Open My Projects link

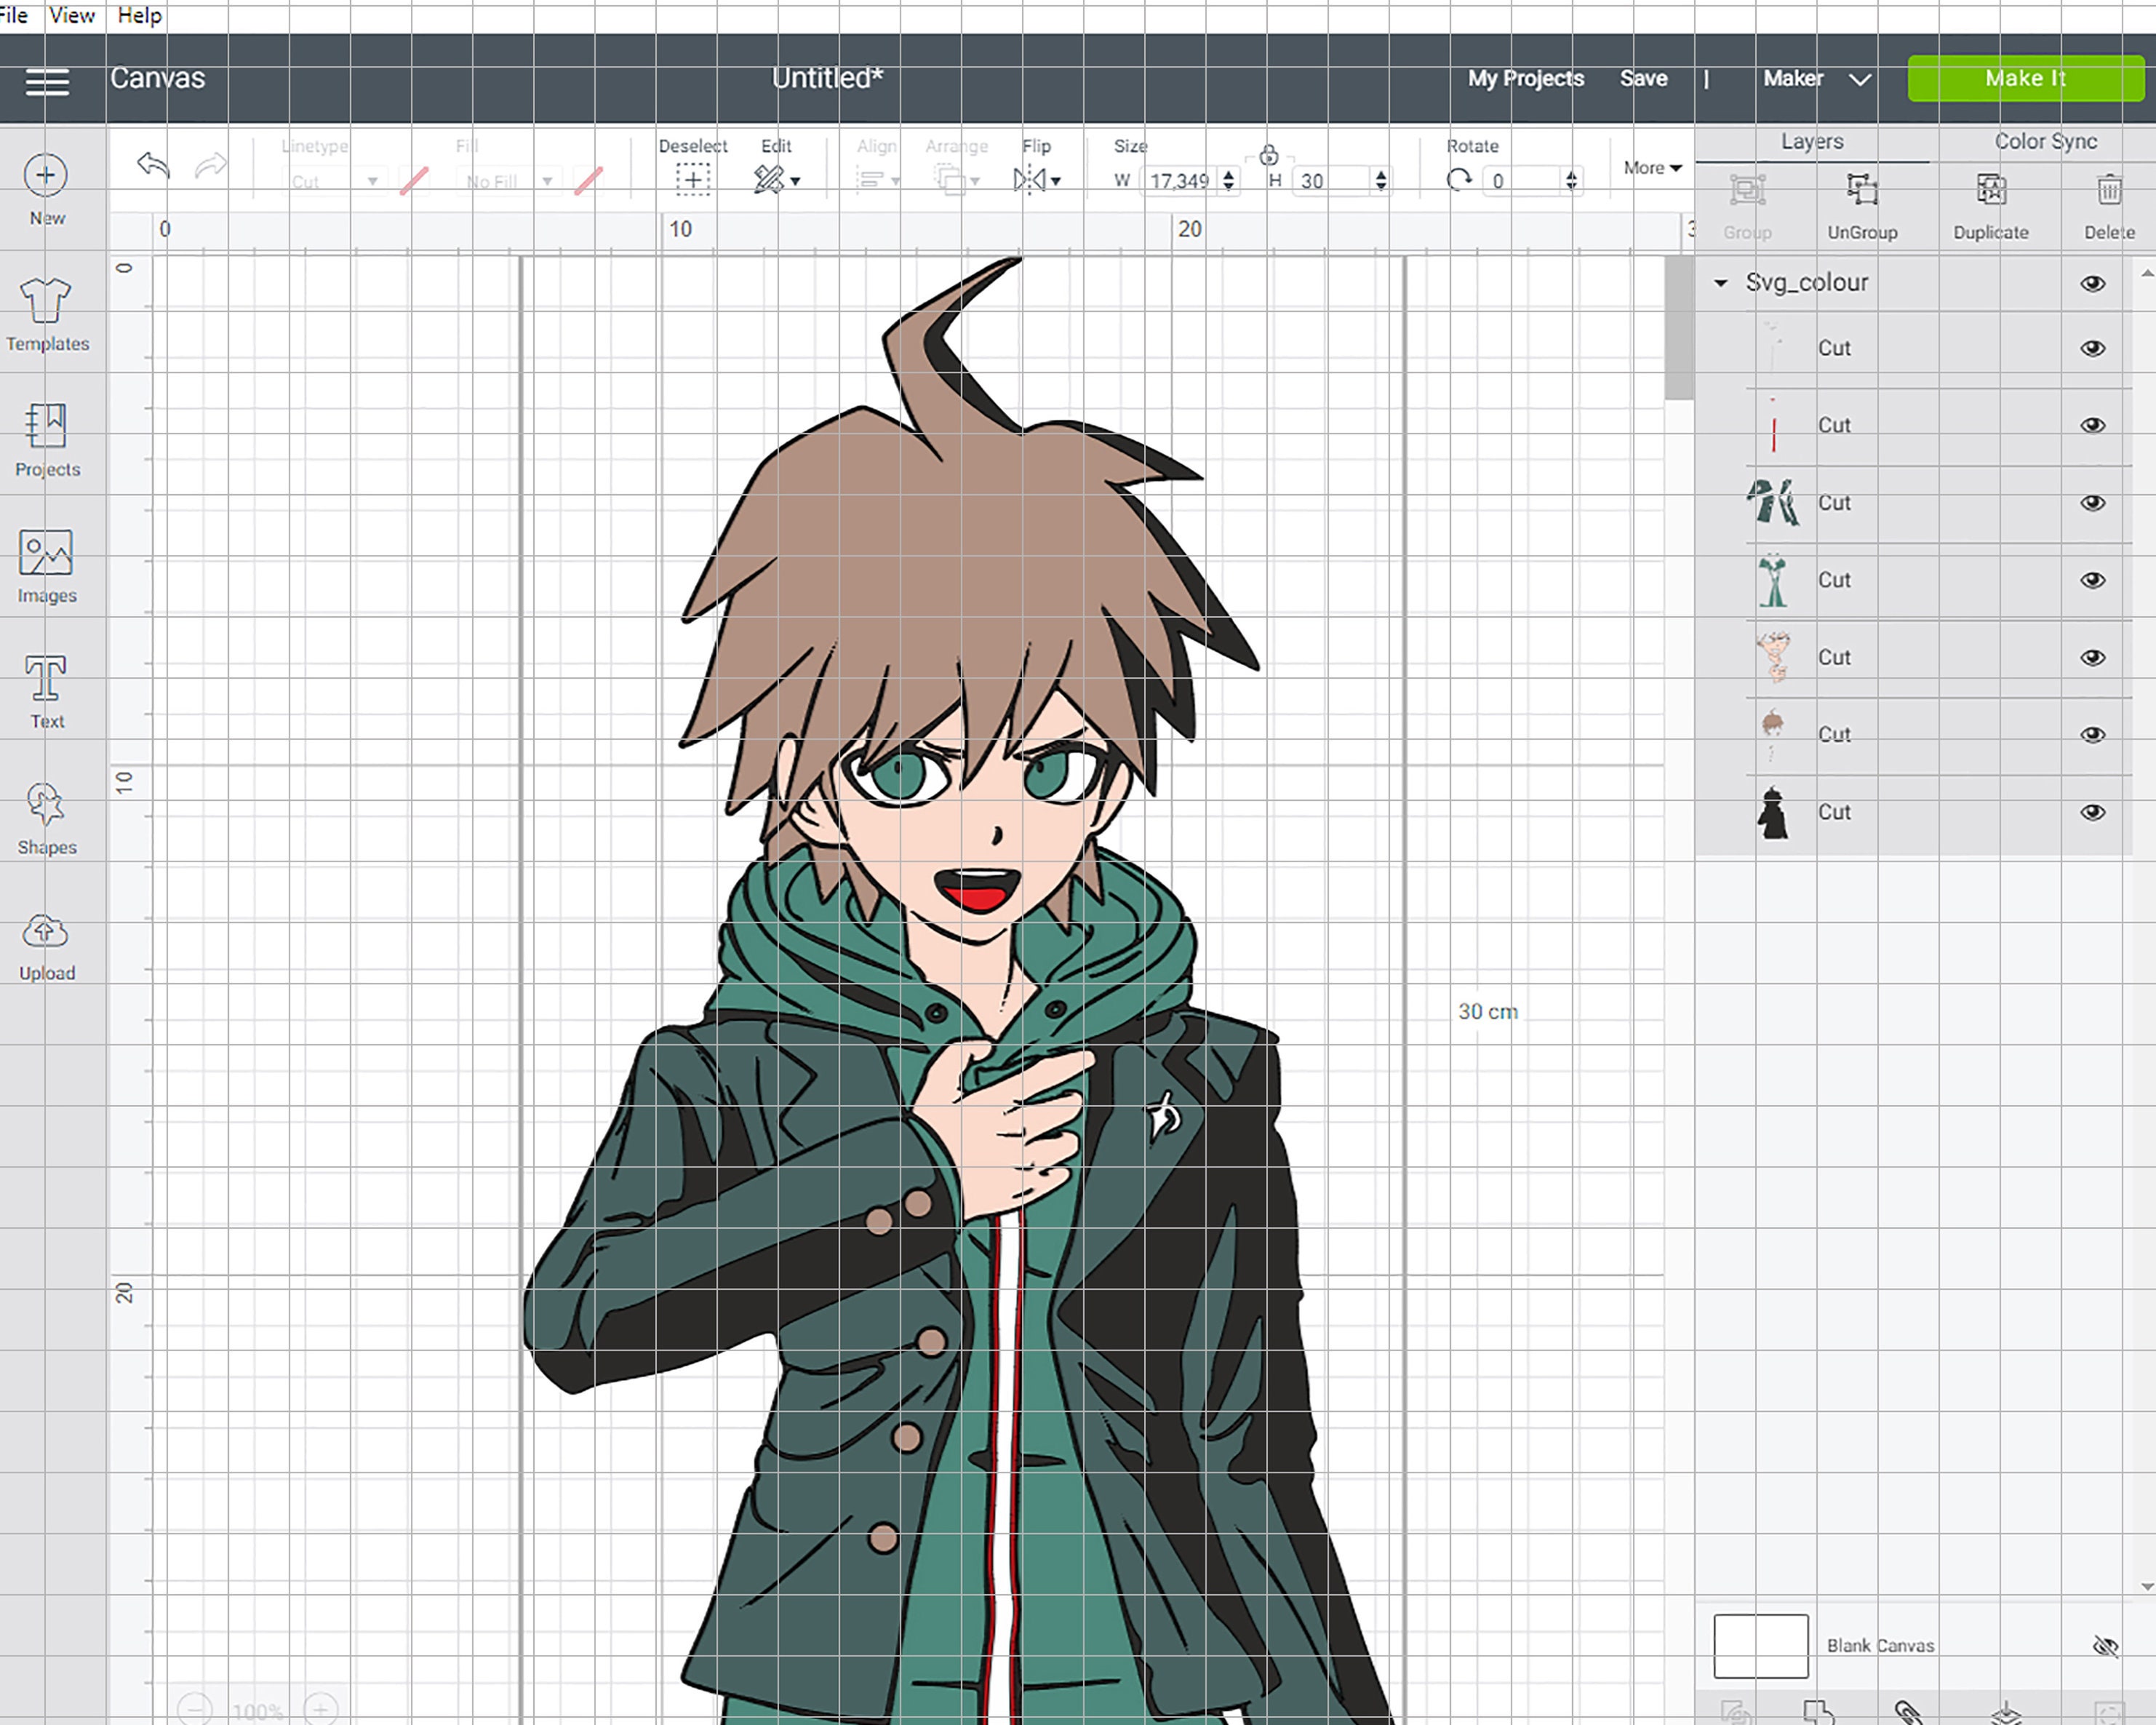click(x=1526, y=79)
